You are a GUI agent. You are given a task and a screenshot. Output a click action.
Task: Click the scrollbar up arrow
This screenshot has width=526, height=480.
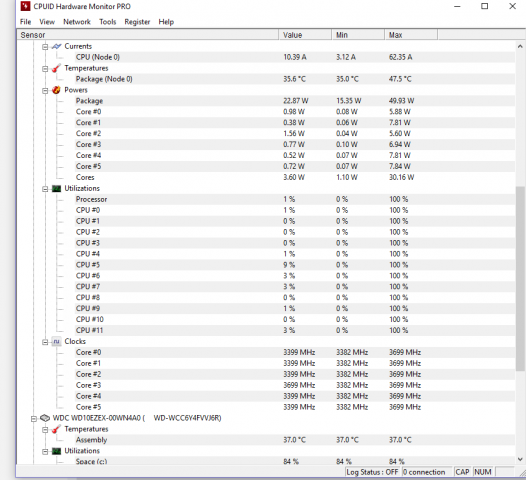pos(520,46)
